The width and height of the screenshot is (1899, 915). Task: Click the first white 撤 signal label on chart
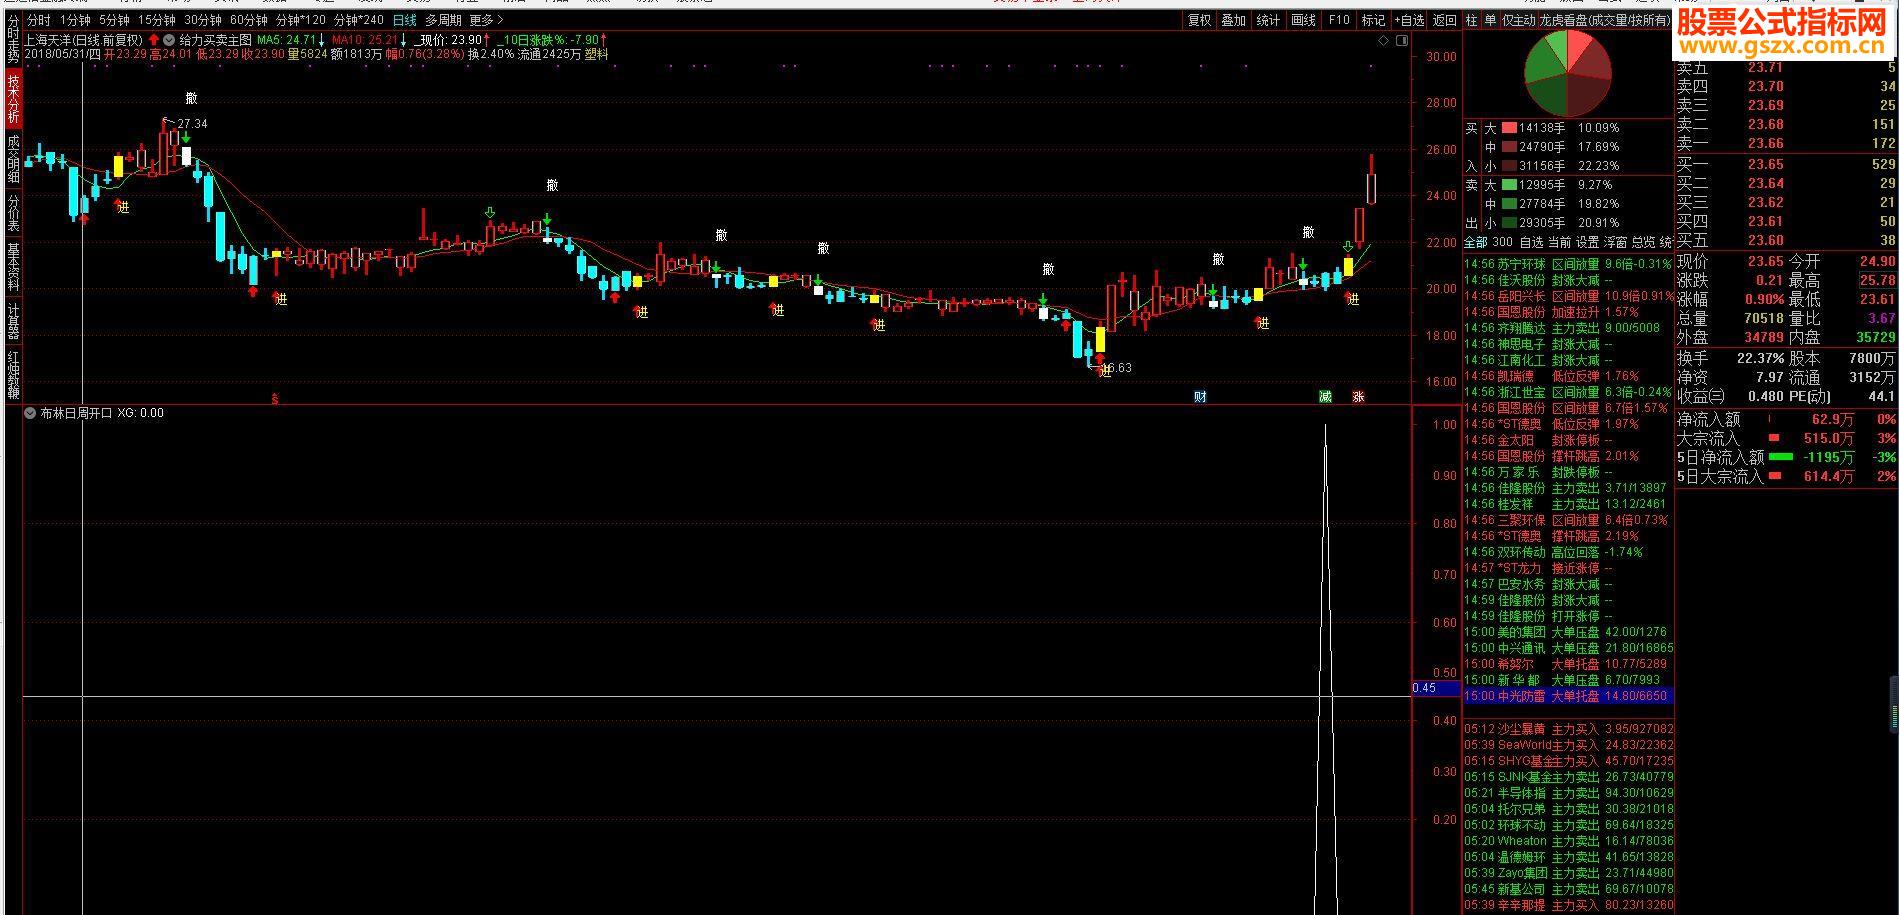(x=191, y=99)
